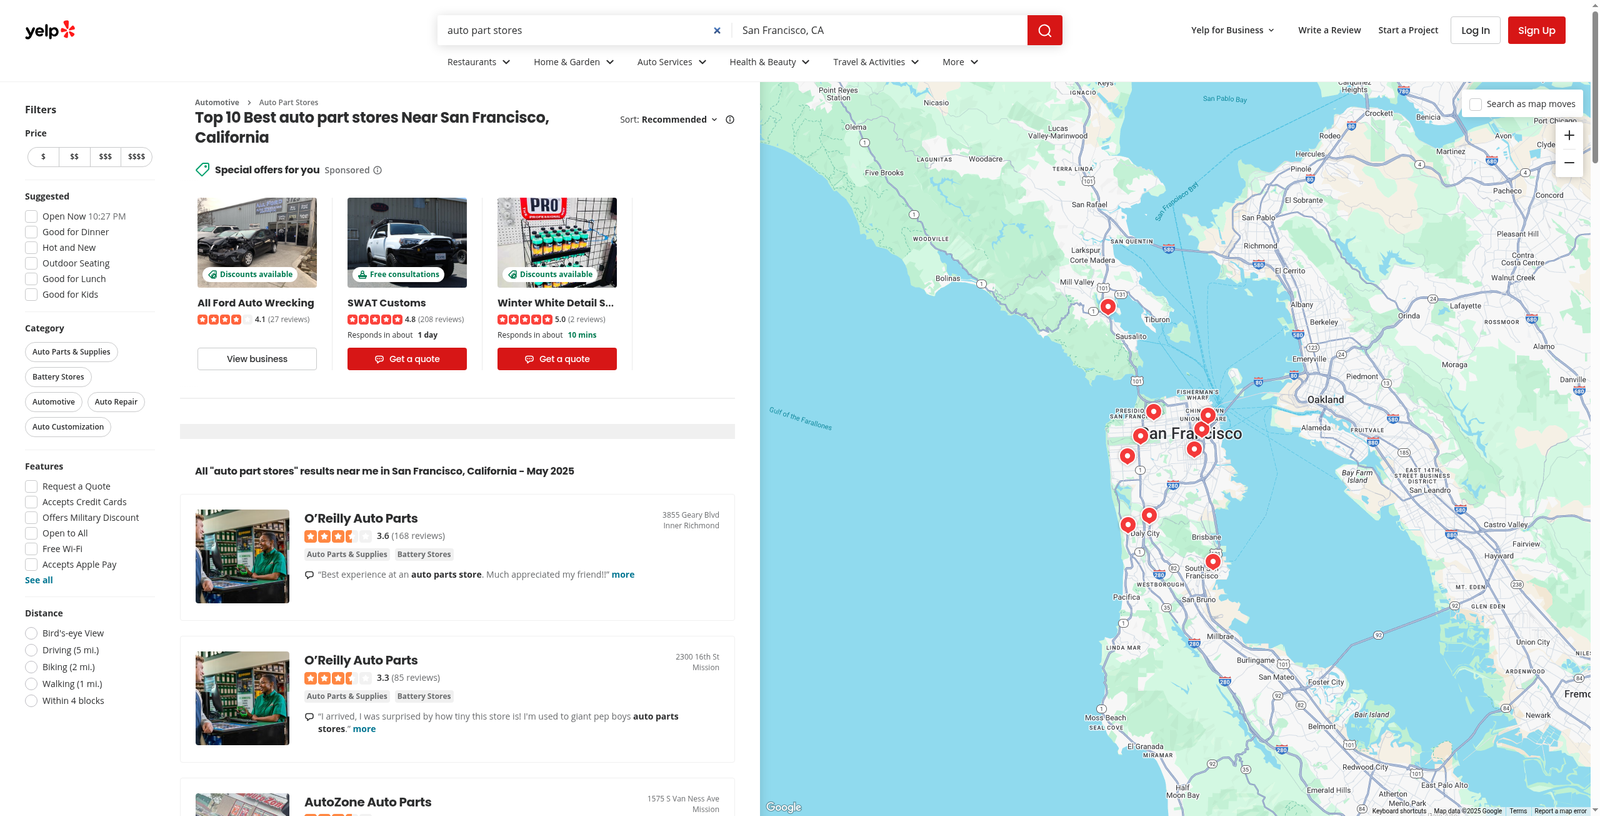Check Outdoor Seating filter
The height and width of the screenshot is (816, 1600).
pyautogui.click(x=31, y=263)
